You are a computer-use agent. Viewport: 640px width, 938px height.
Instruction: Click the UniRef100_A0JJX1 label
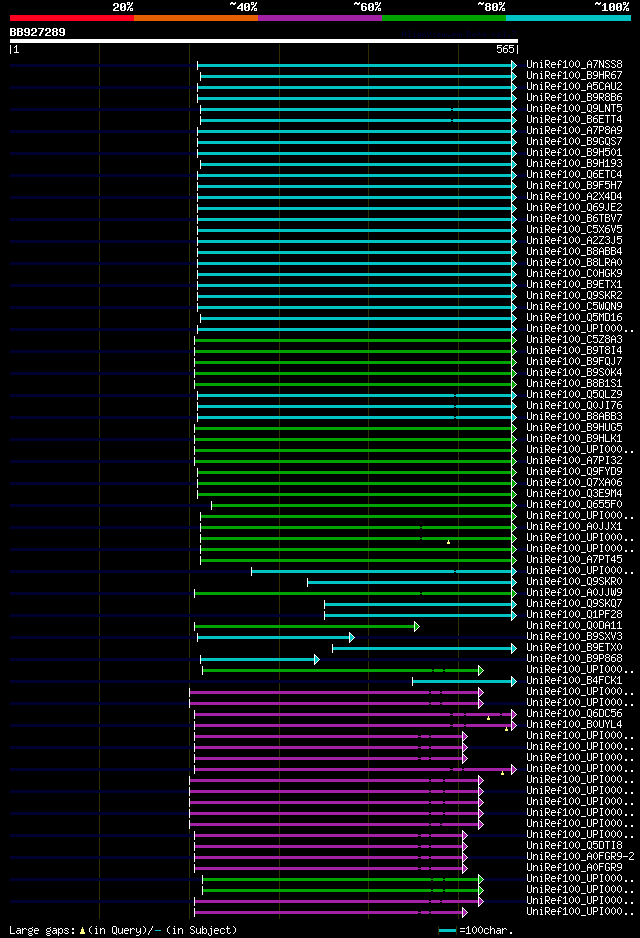[574, 527]
